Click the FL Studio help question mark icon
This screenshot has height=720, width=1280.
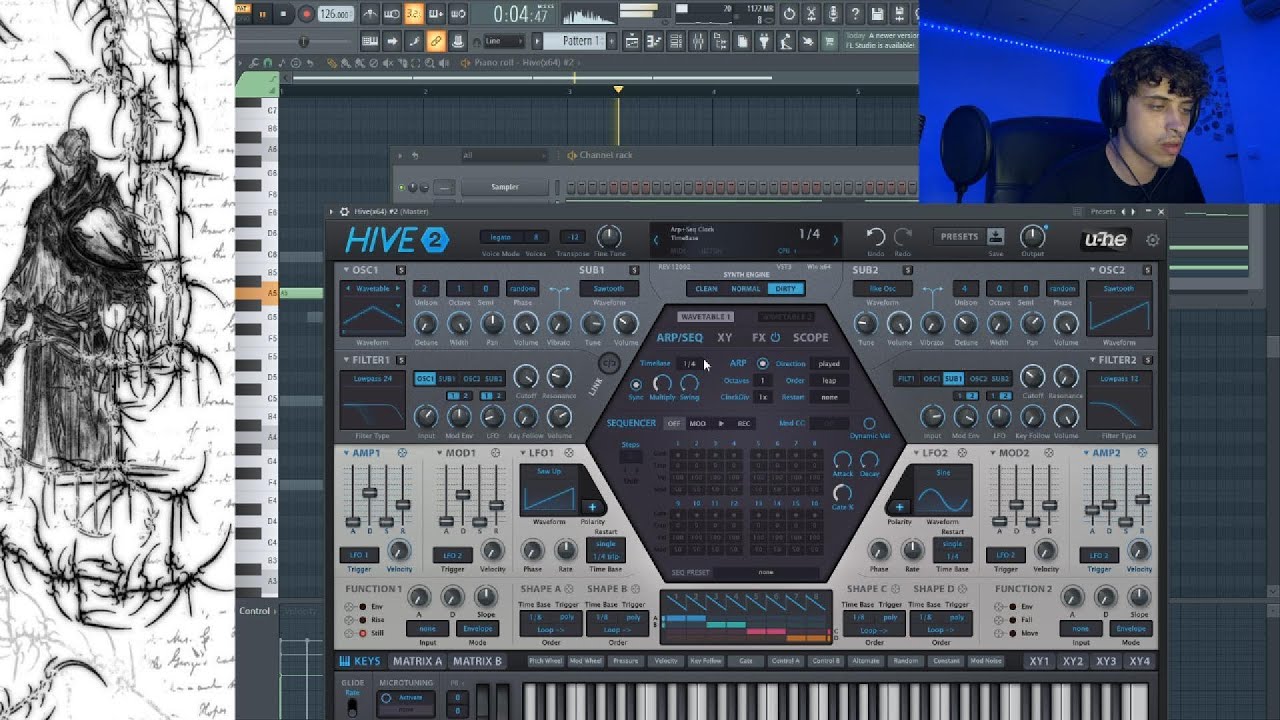855,14
